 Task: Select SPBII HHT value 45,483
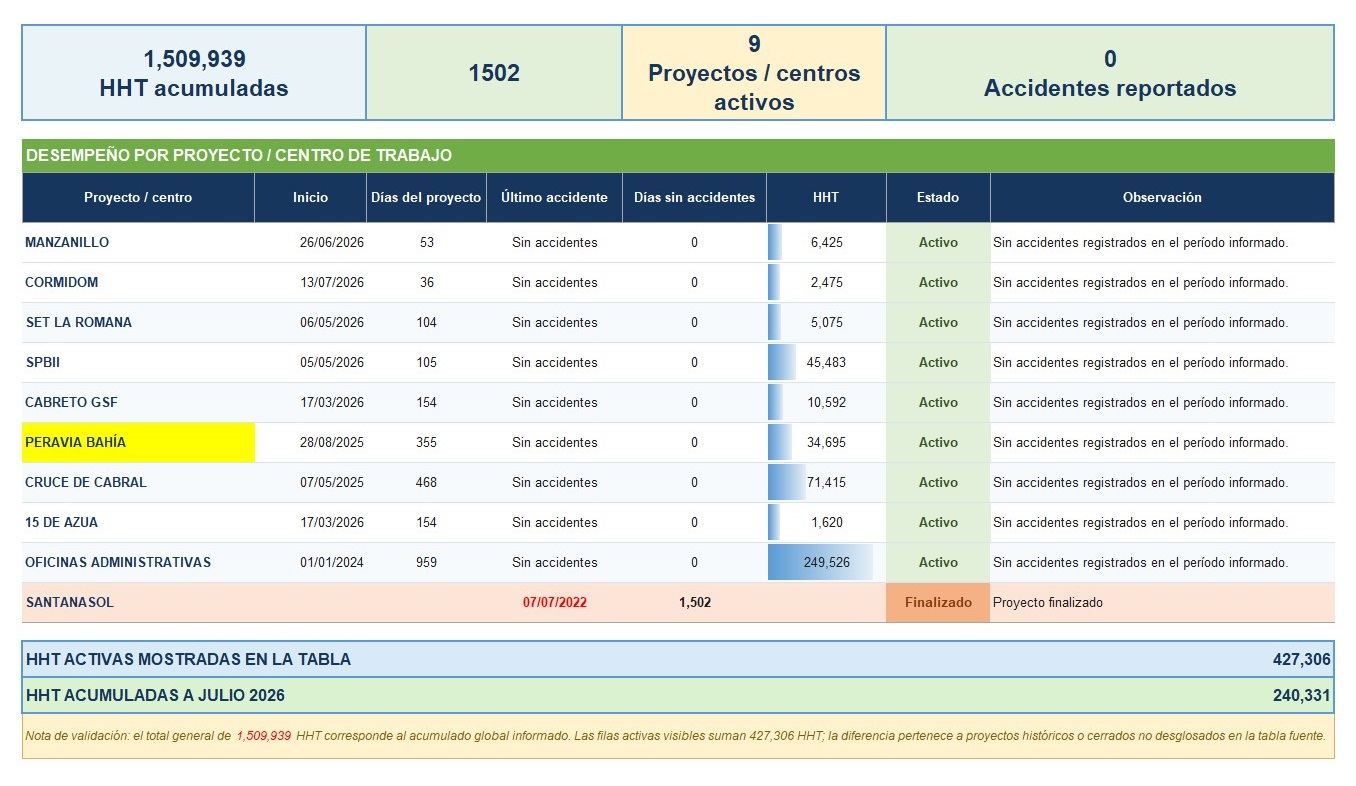826,362
